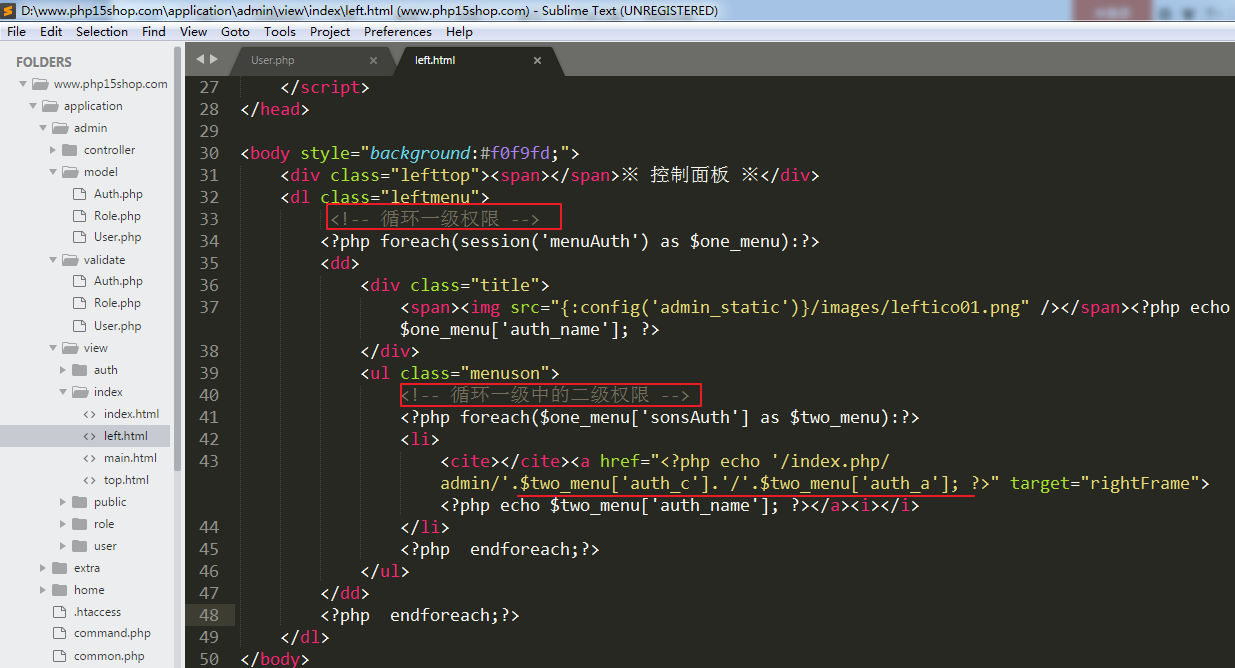Close the User.php tab
Viewport: 1235px width, 668px height.
[373, 60]
